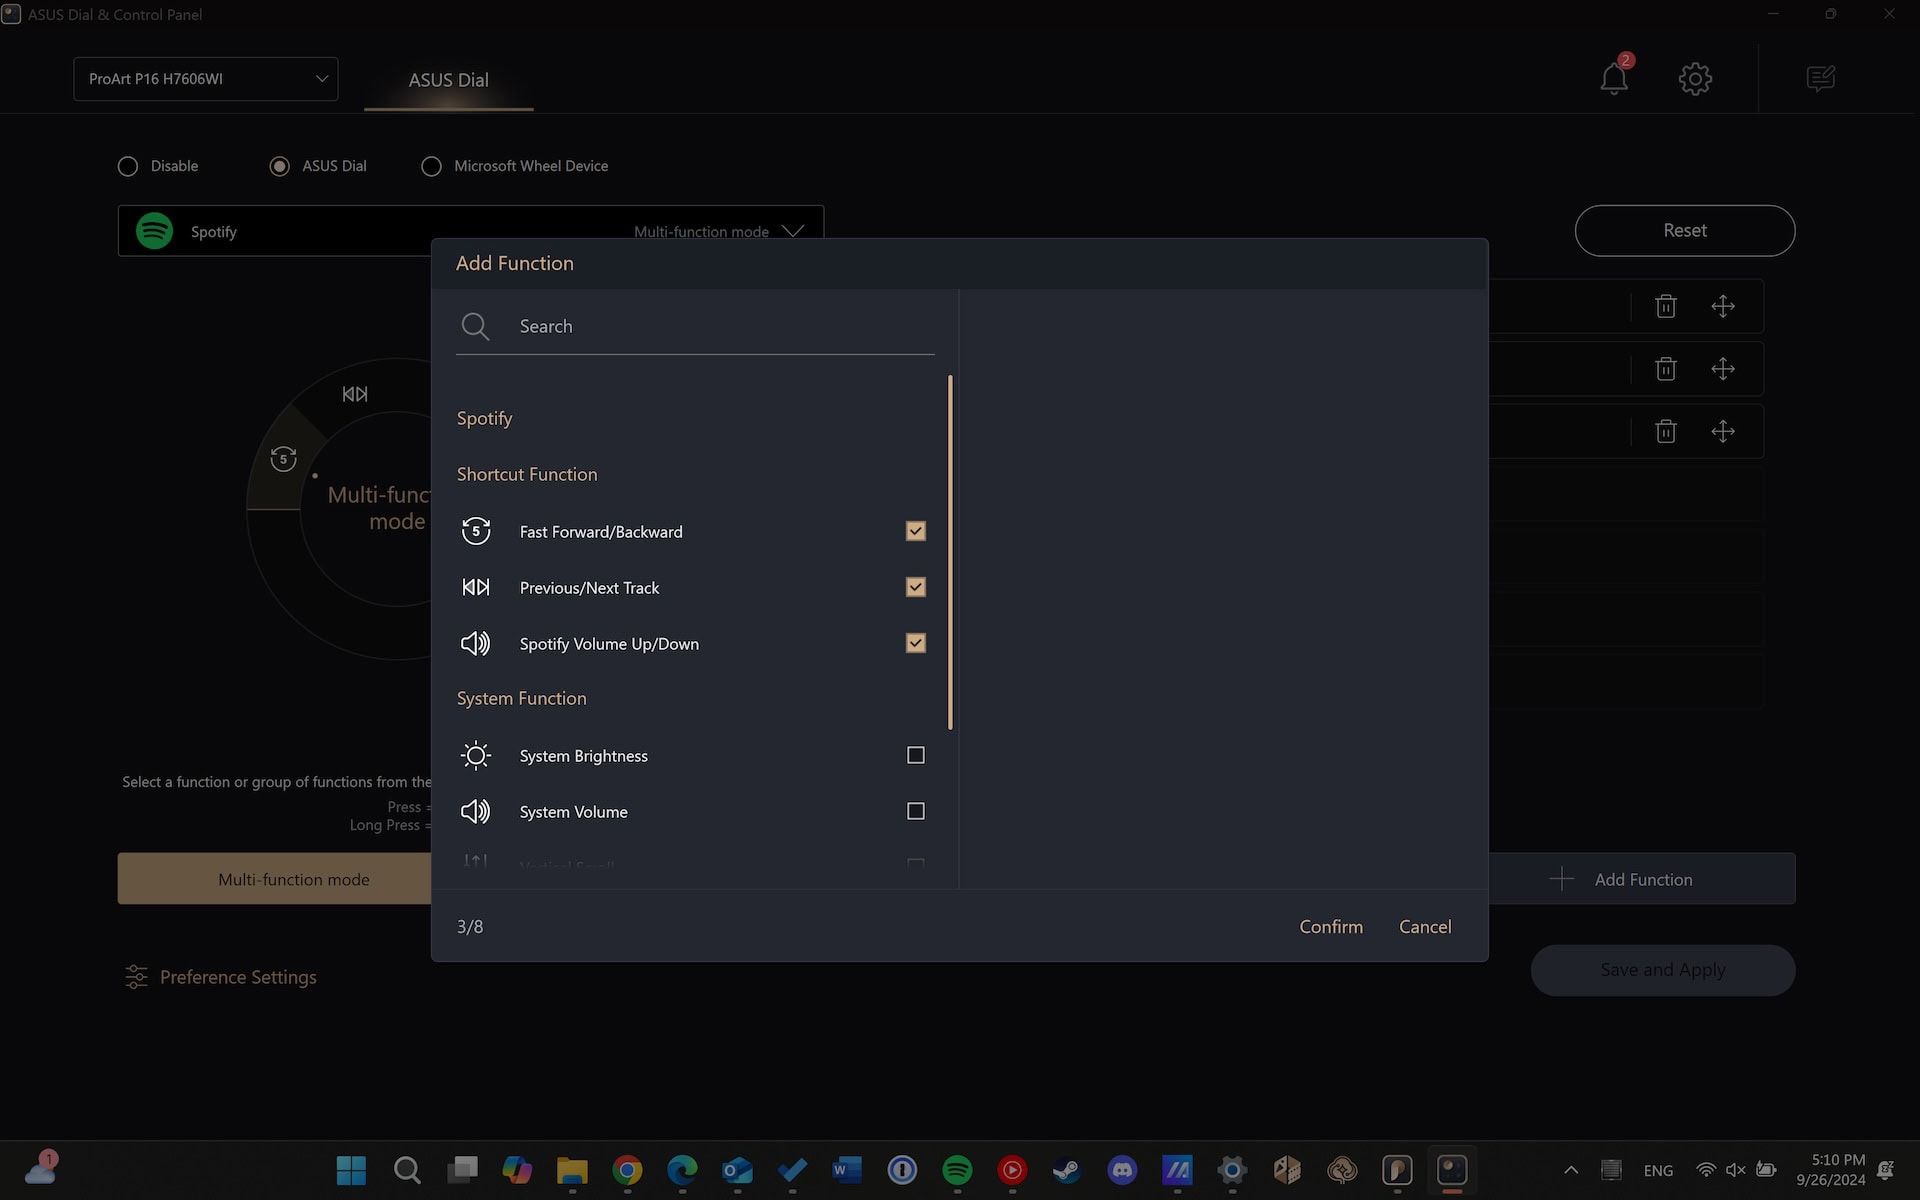Click the Shortcut Function category heading
The height and width of the screenshot is (1200, 1920).
(x=527, y=474)
